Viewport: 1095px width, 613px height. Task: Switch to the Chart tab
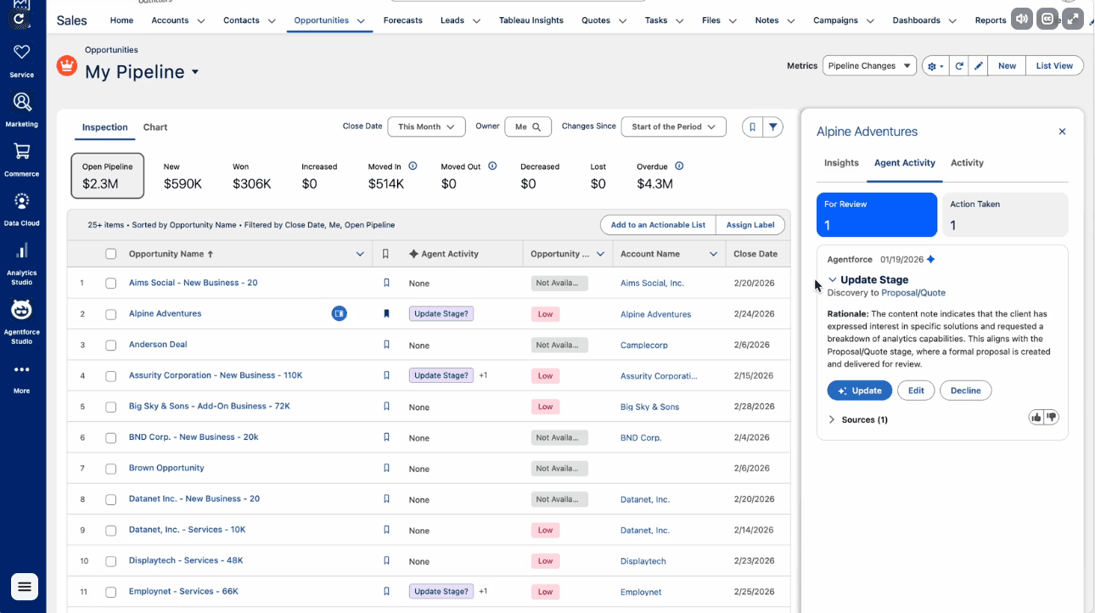[155, 127]
